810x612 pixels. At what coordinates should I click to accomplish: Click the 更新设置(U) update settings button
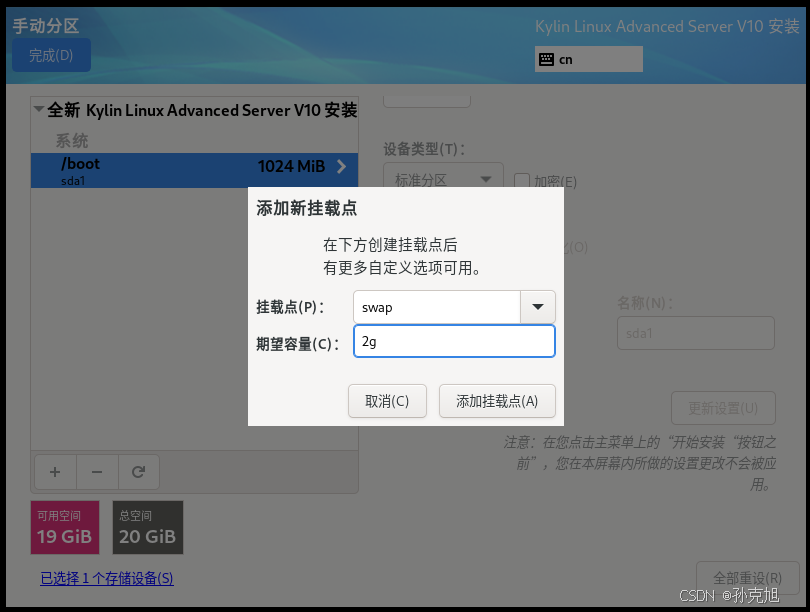(x=723, y=408)
